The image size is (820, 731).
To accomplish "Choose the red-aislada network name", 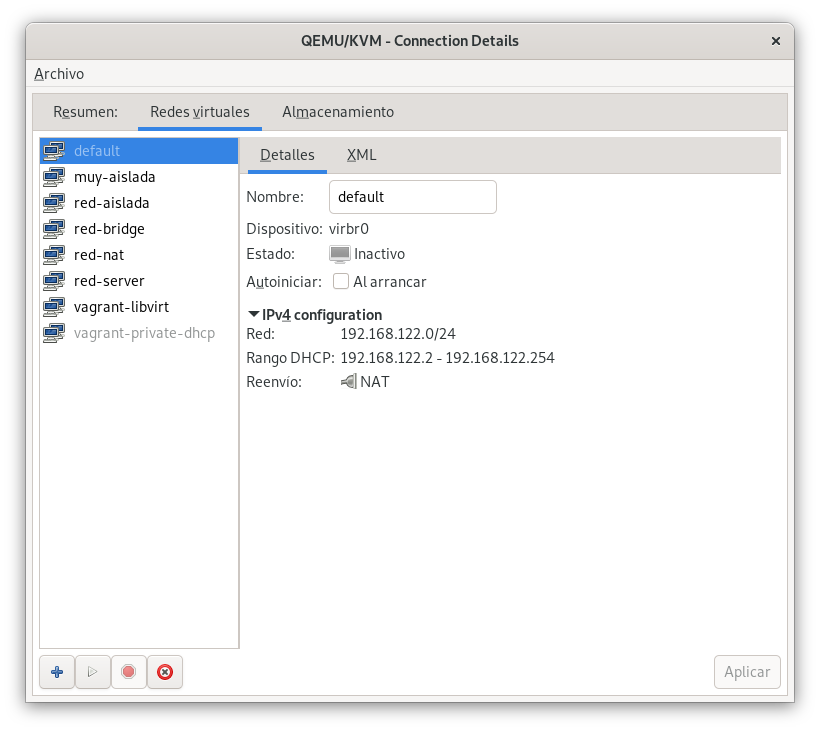I will (111, 203).
